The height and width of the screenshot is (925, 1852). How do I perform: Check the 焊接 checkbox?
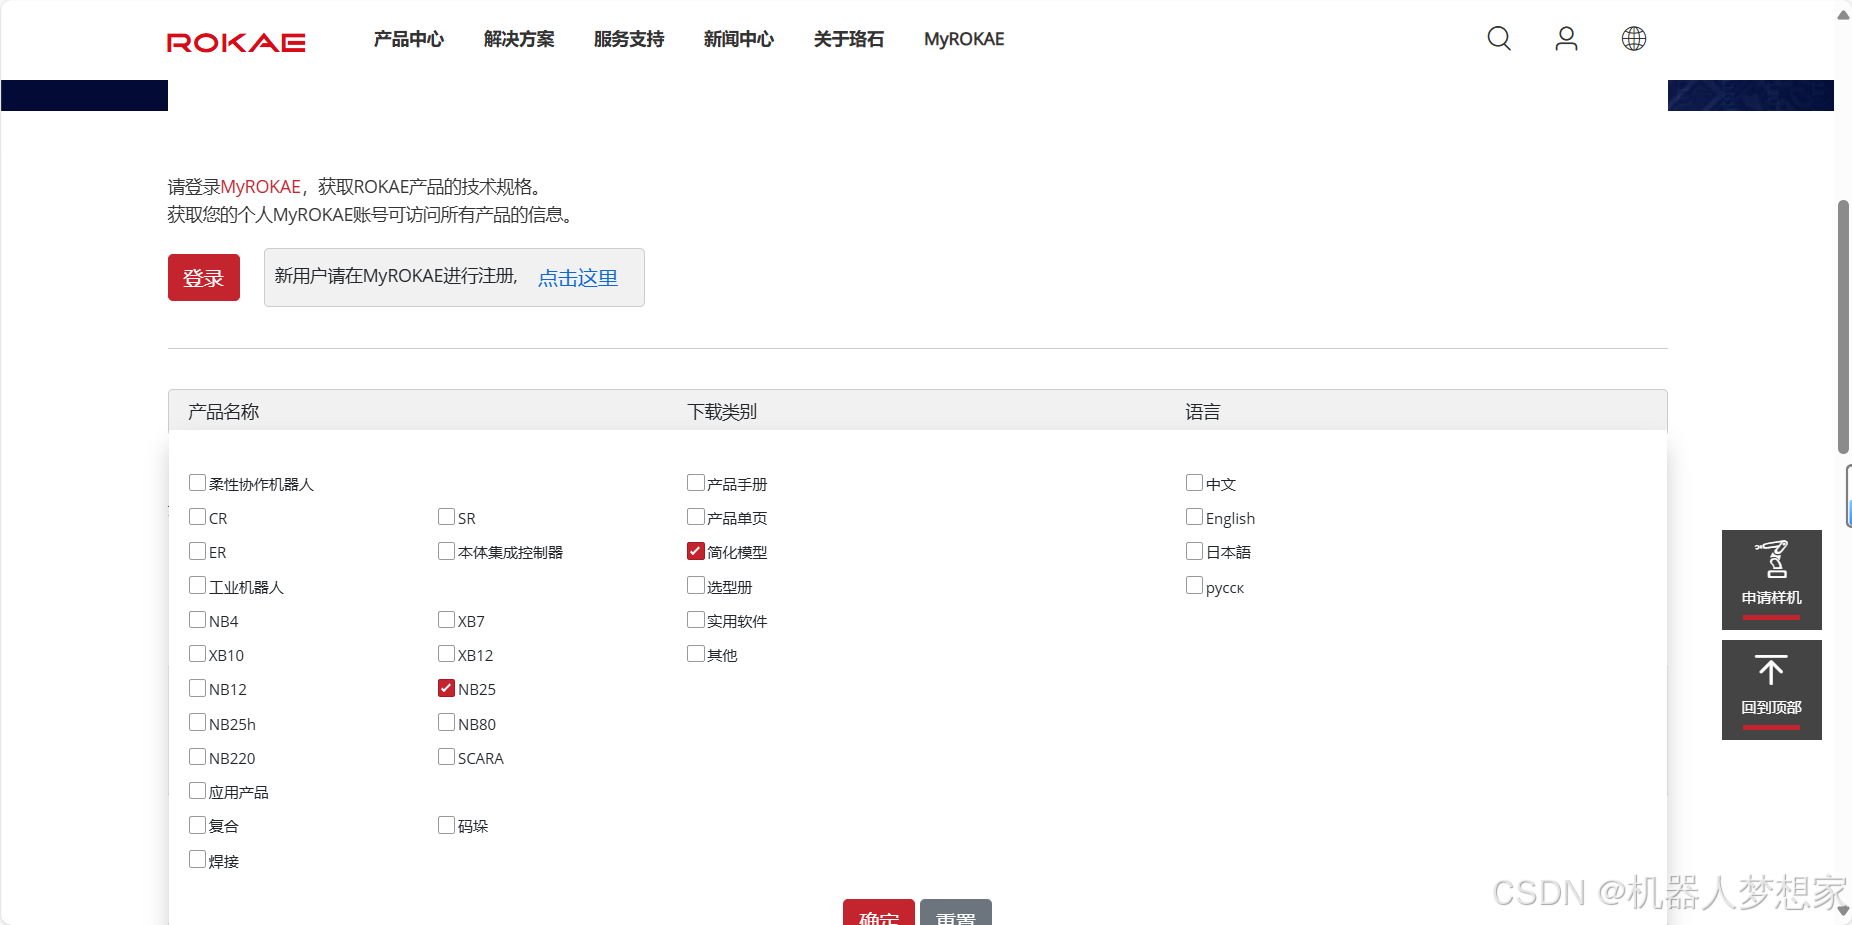point(197,860)
